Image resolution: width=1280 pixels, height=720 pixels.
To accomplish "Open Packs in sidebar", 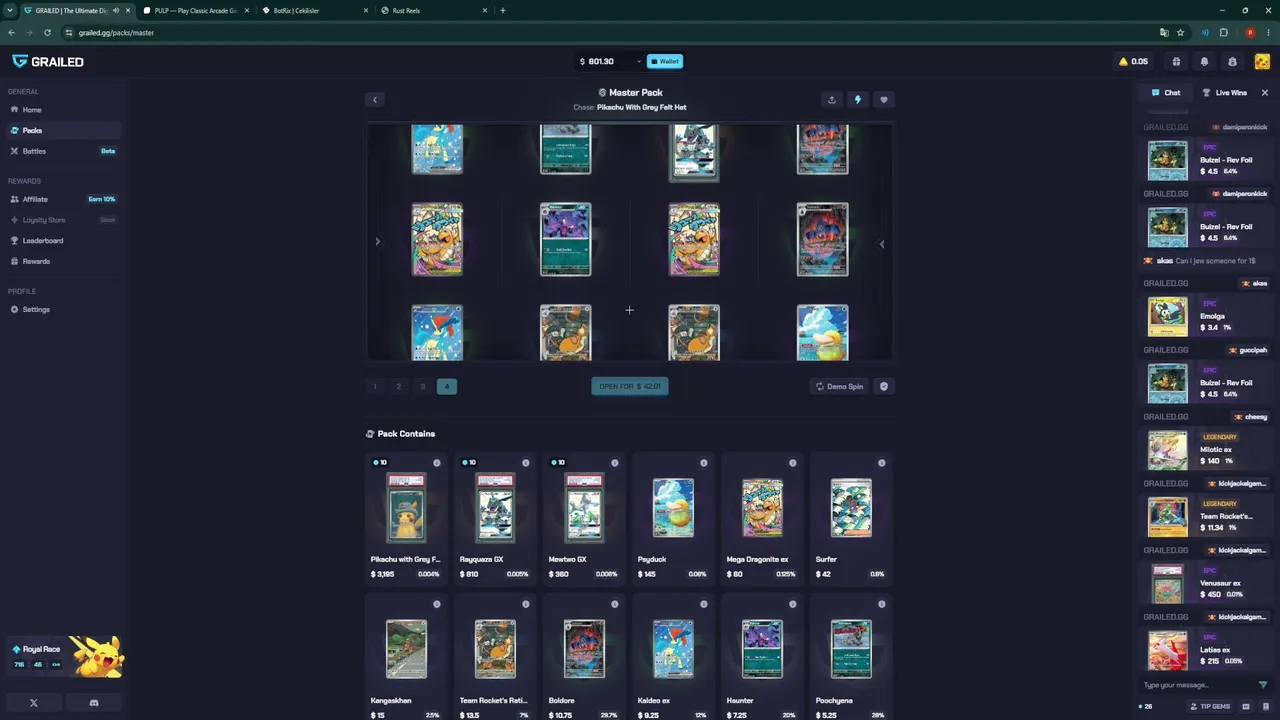I will pyautogui.click(x=62, y=130).
